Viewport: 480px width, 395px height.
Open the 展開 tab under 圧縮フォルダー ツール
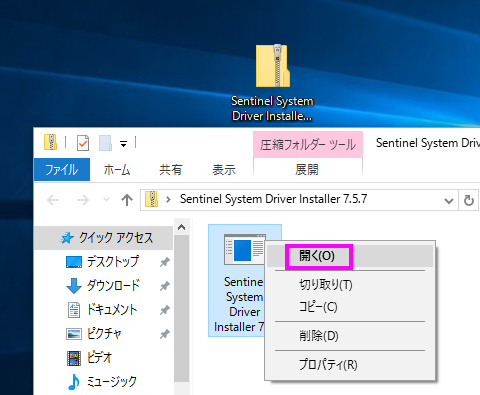pyautogui.click(x=307, y=170)
